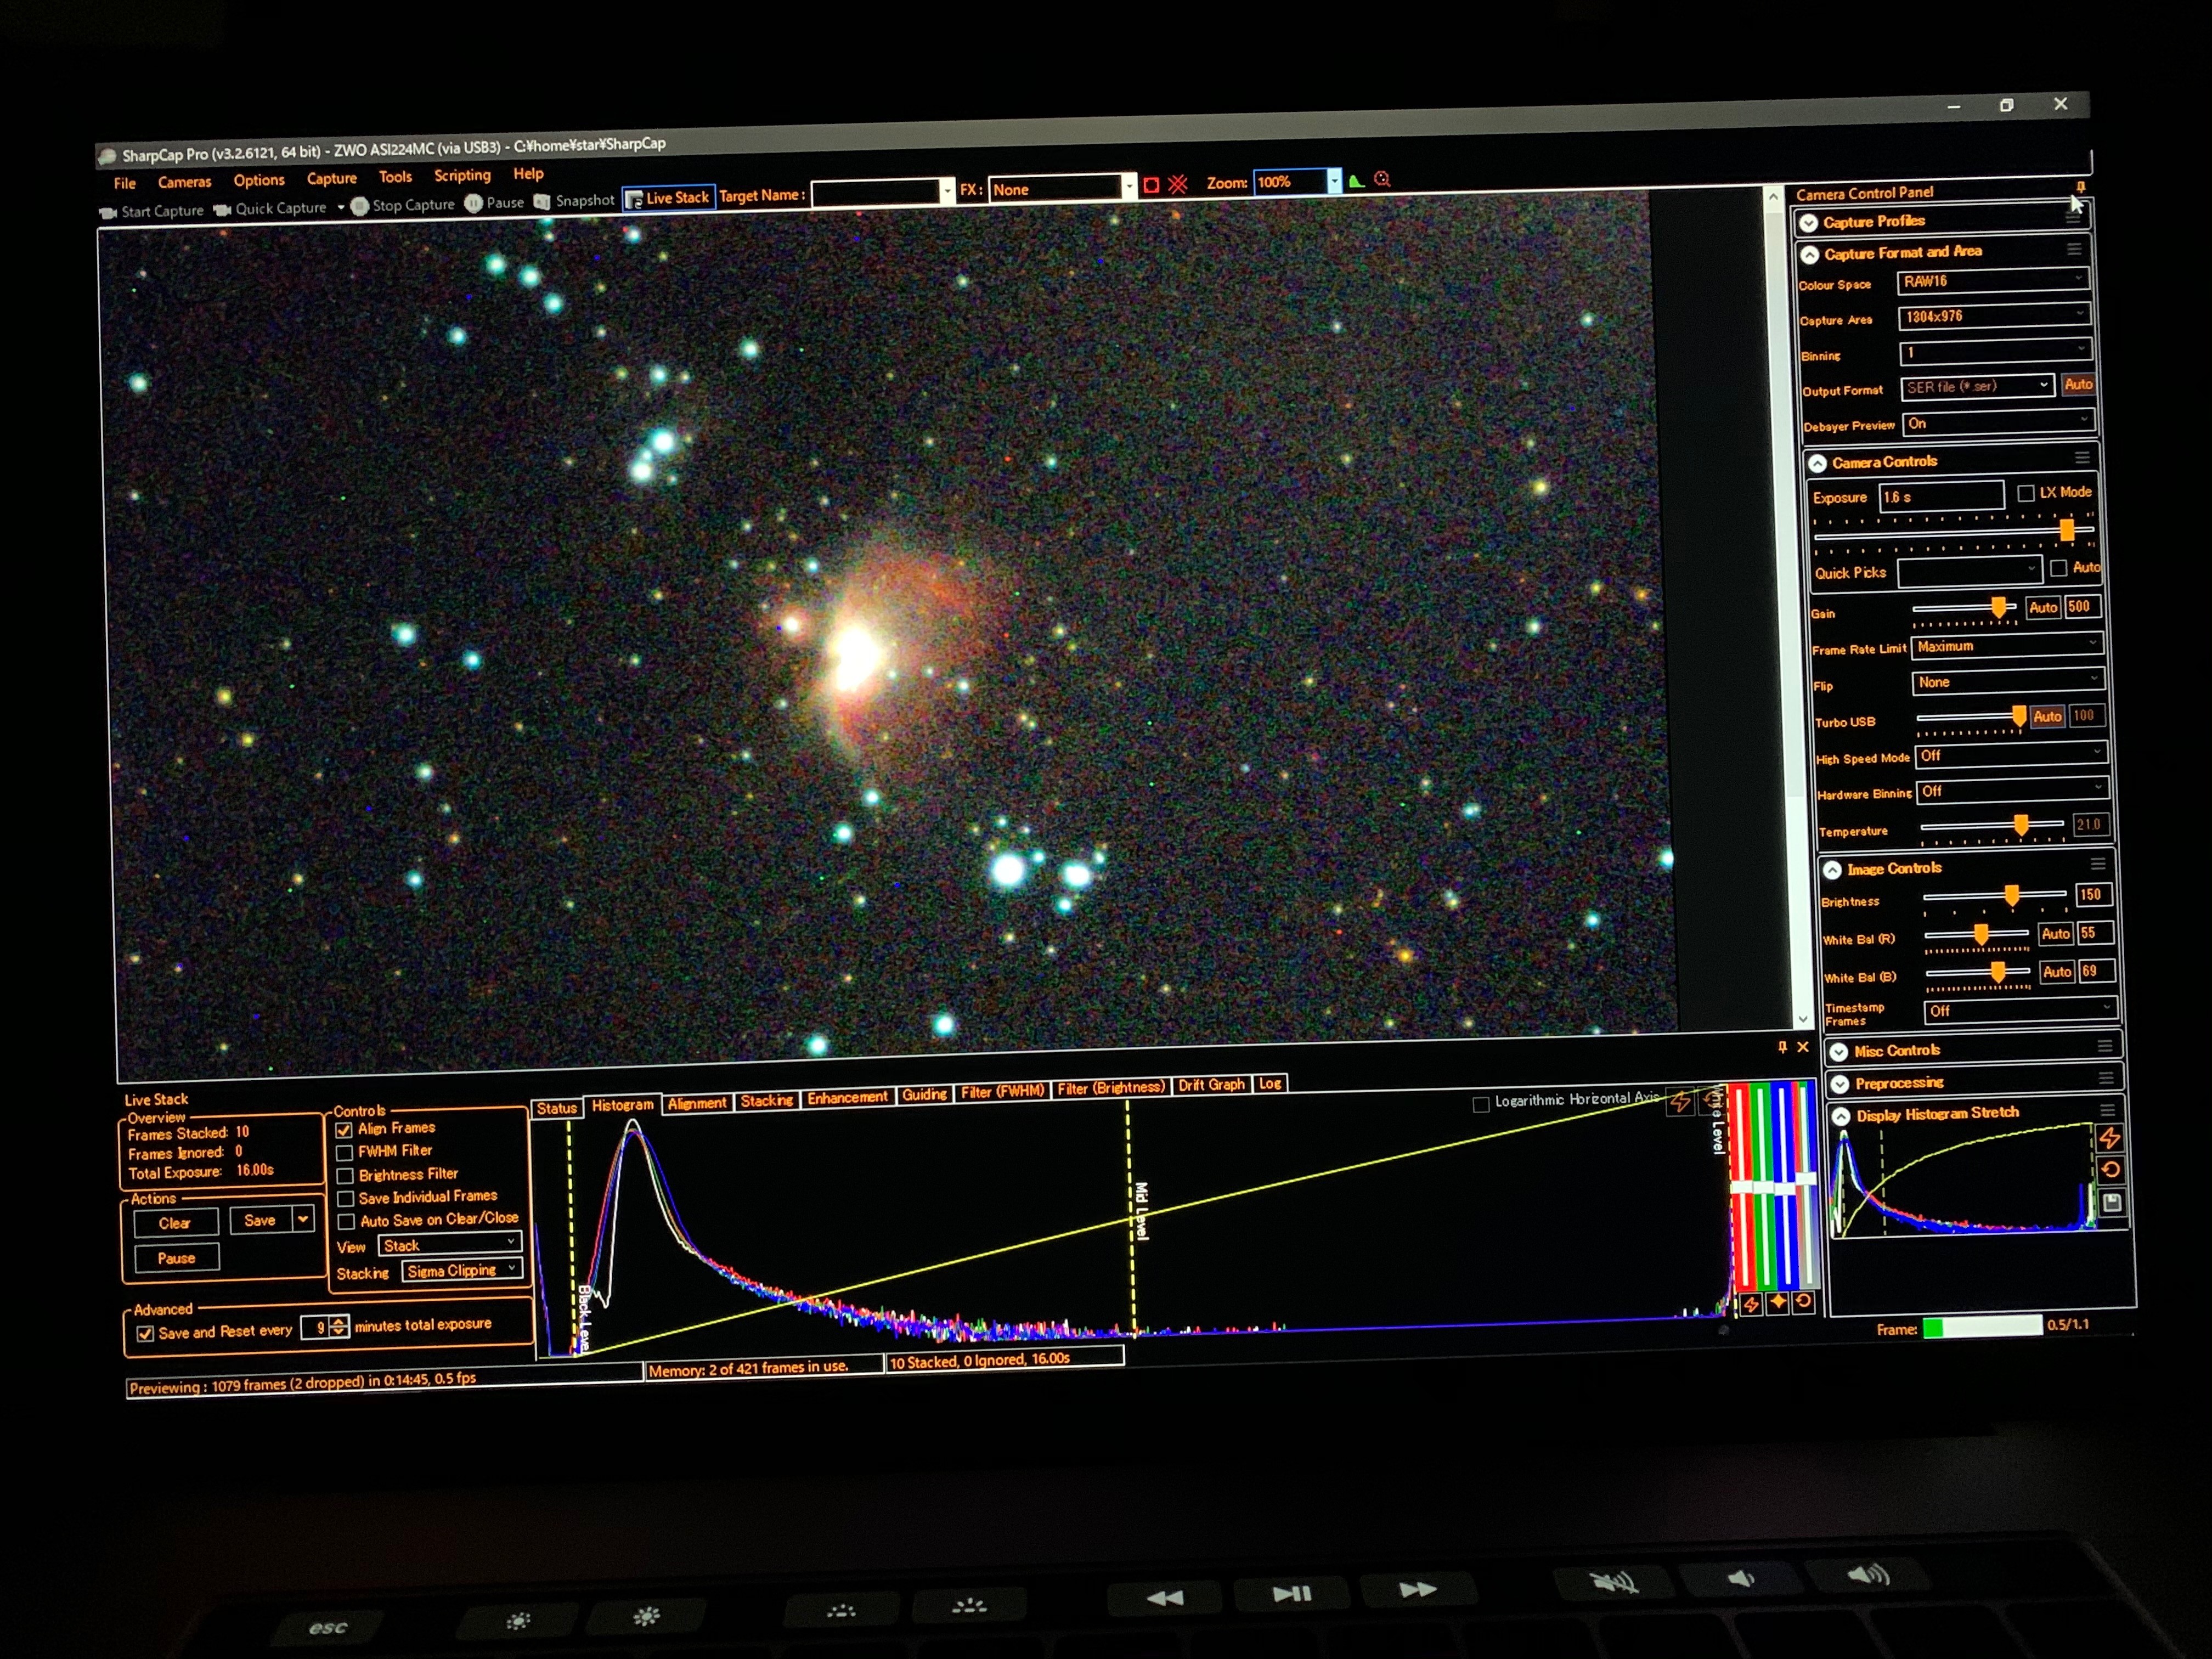
Task: Click the lightning auto-stretch icon in Display Histogram Stretch
Action: pos(2109,1138)
